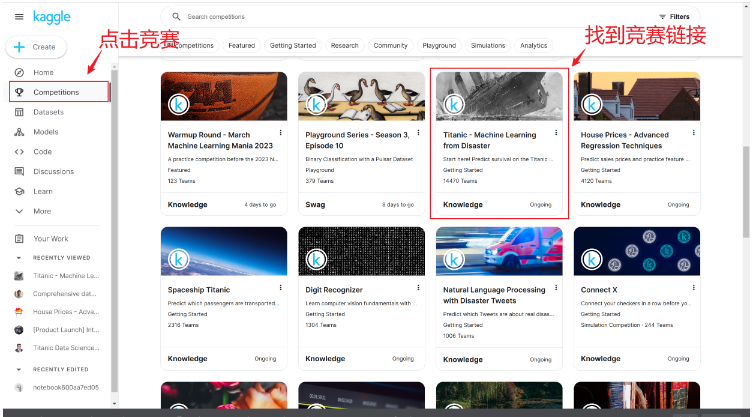Click the Datasets table icon in sidebar
The height and width of the screenshot is (417, 753).
pos(19,112)
